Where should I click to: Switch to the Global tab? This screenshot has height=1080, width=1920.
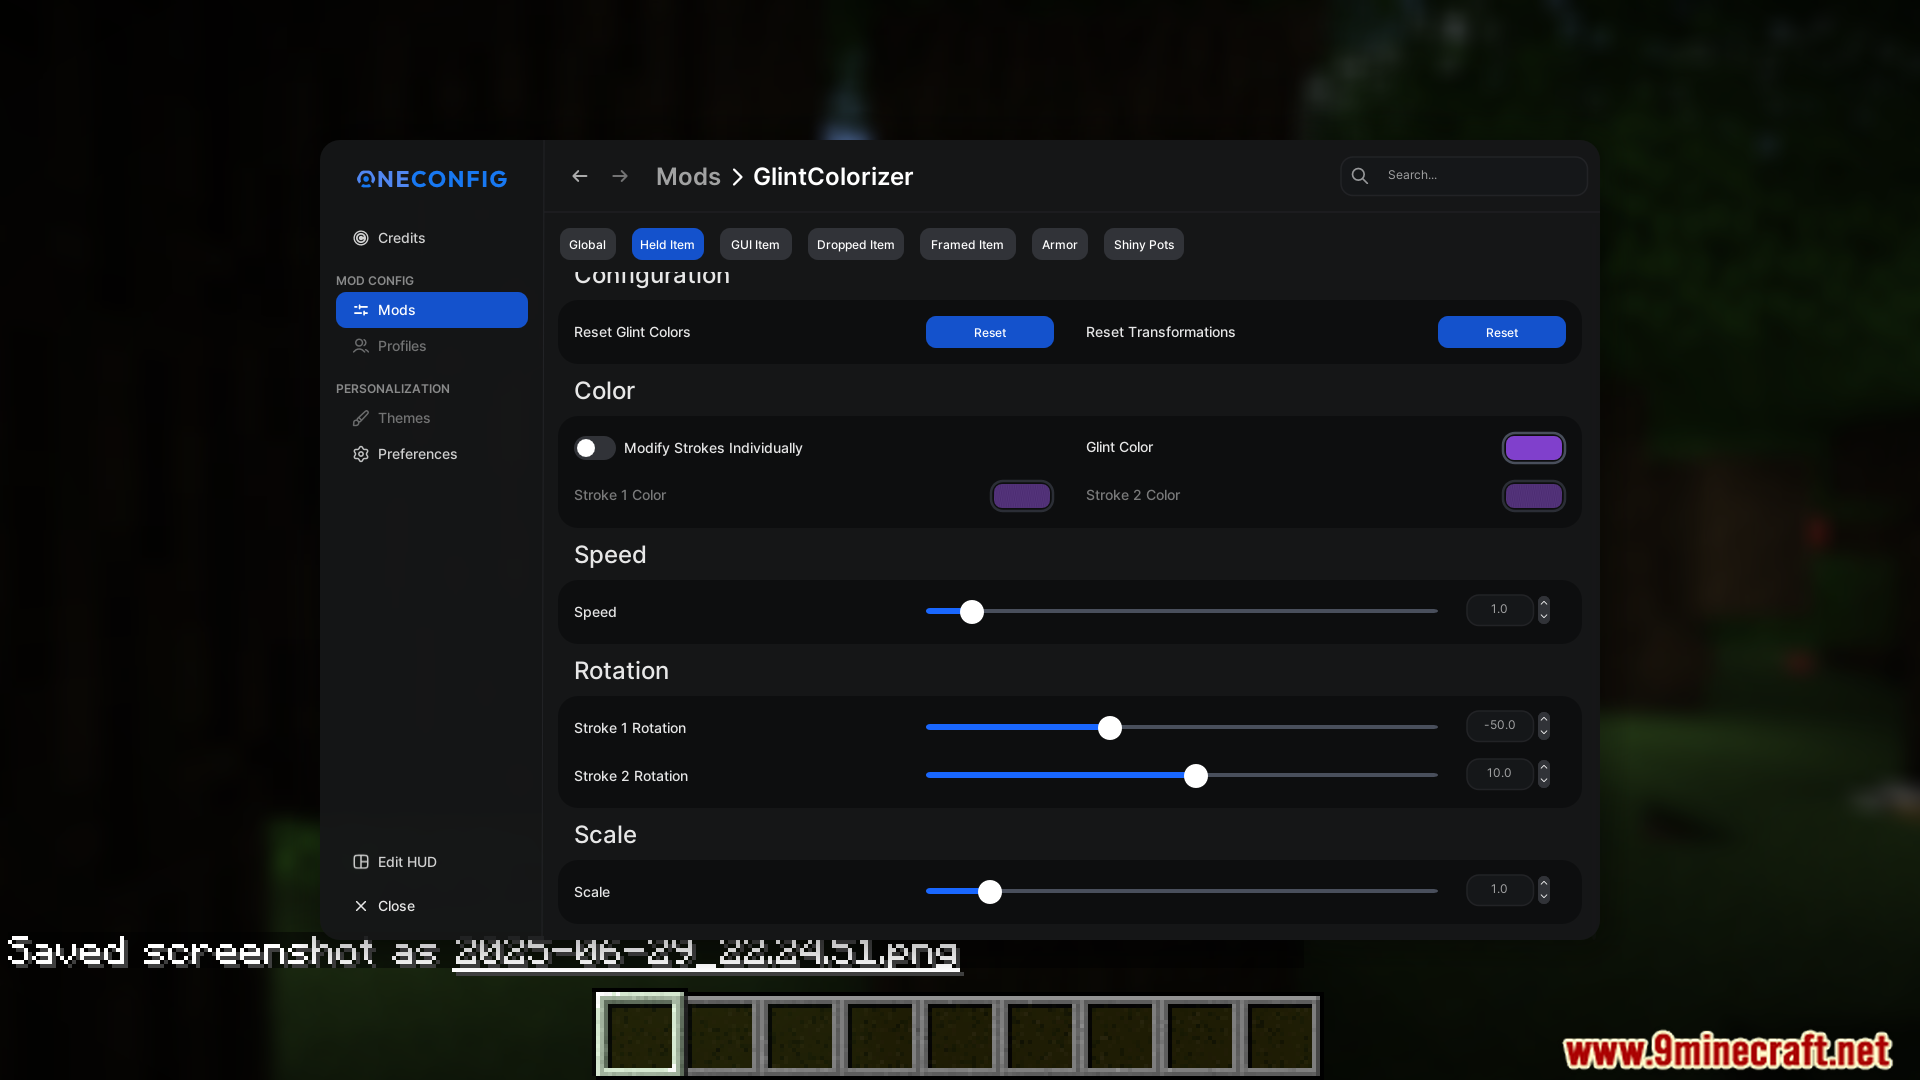tap(587, 245)
